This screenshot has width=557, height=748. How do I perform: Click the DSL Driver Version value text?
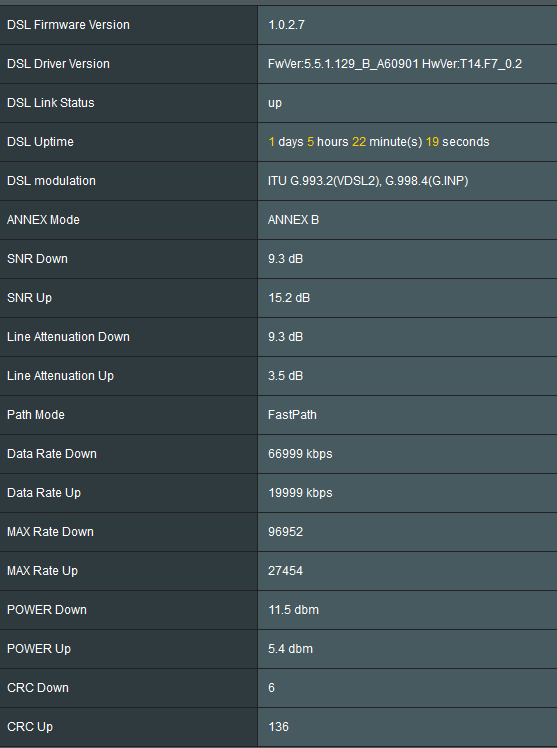(395, 64)
